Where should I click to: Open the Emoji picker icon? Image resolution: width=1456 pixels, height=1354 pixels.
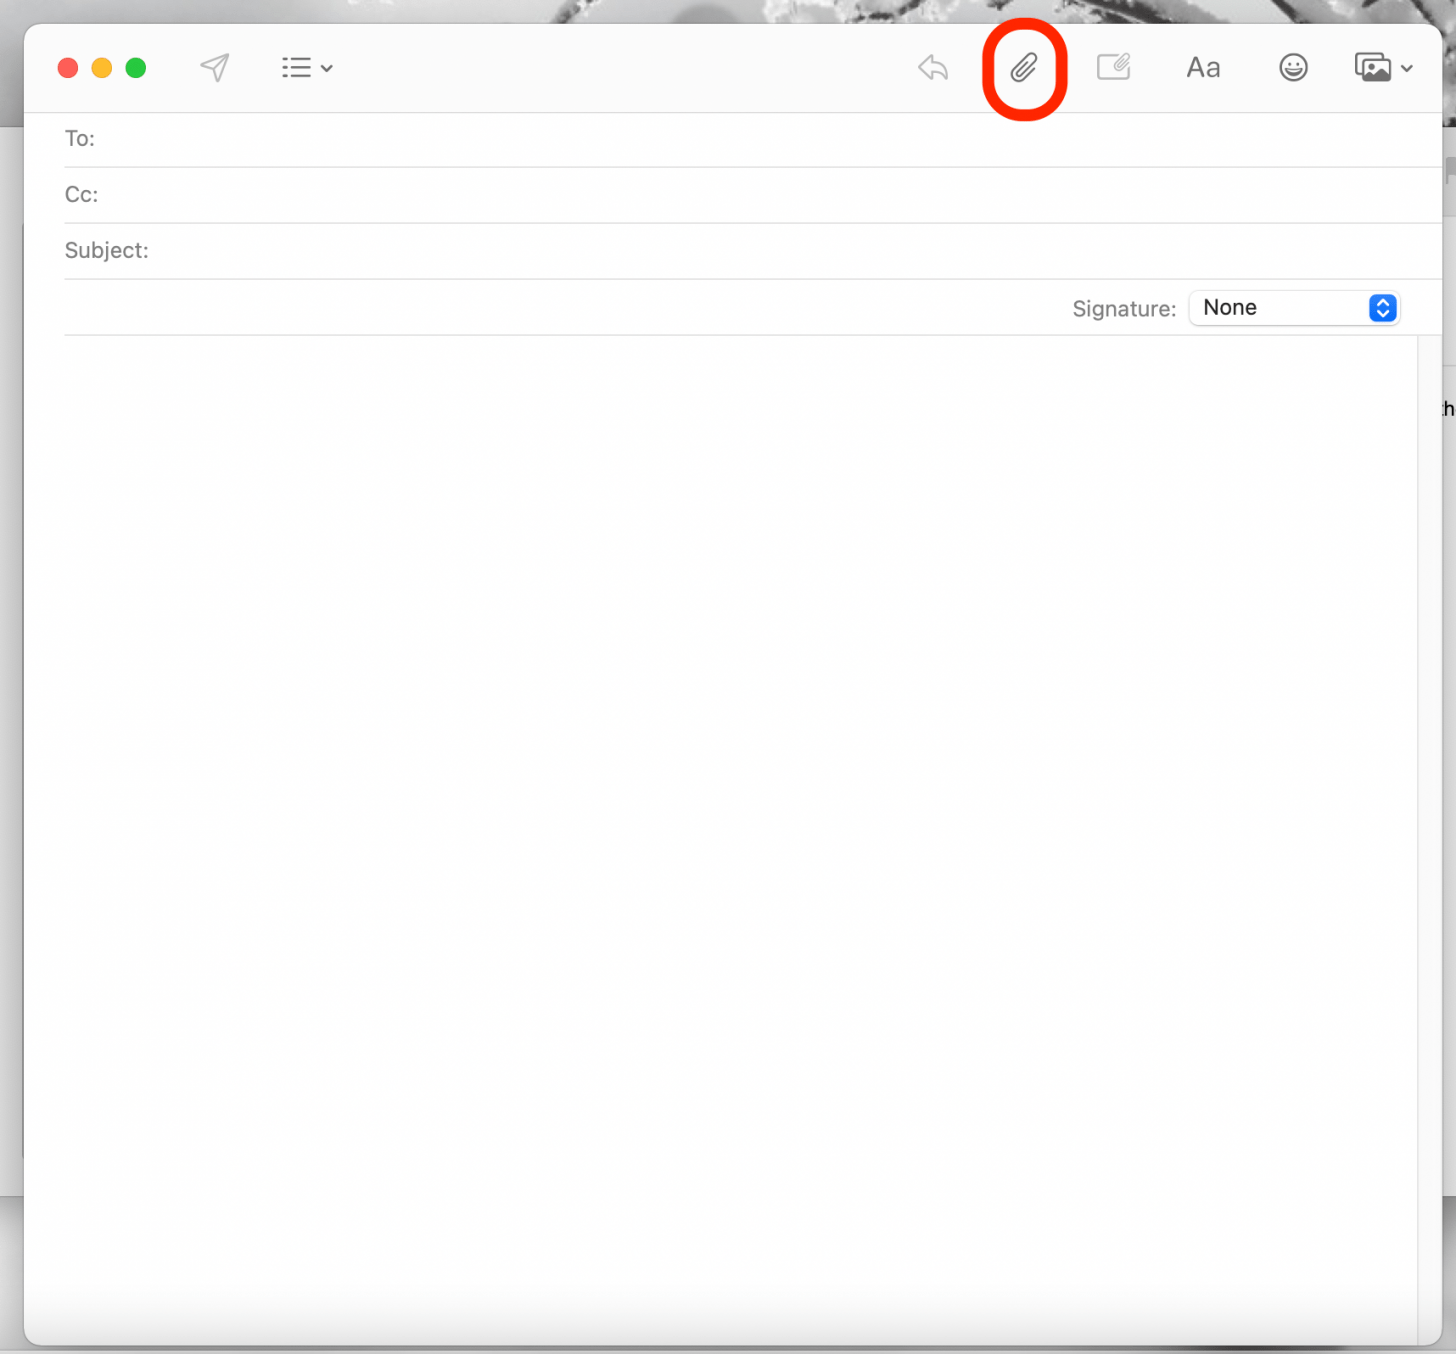click(1293, 67)
